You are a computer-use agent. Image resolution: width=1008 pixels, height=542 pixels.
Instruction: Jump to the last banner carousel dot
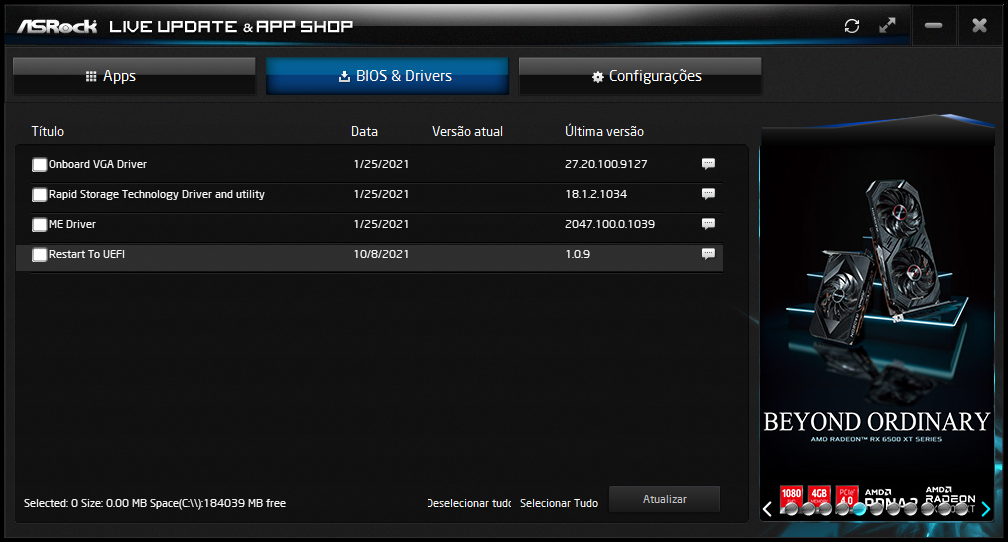coord(961,509)
